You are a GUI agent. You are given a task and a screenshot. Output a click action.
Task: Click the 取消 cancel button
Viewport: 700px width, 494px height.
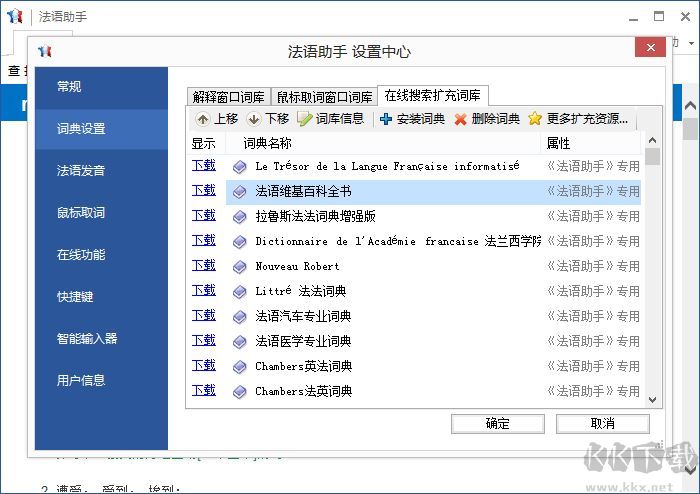(603, 423)
